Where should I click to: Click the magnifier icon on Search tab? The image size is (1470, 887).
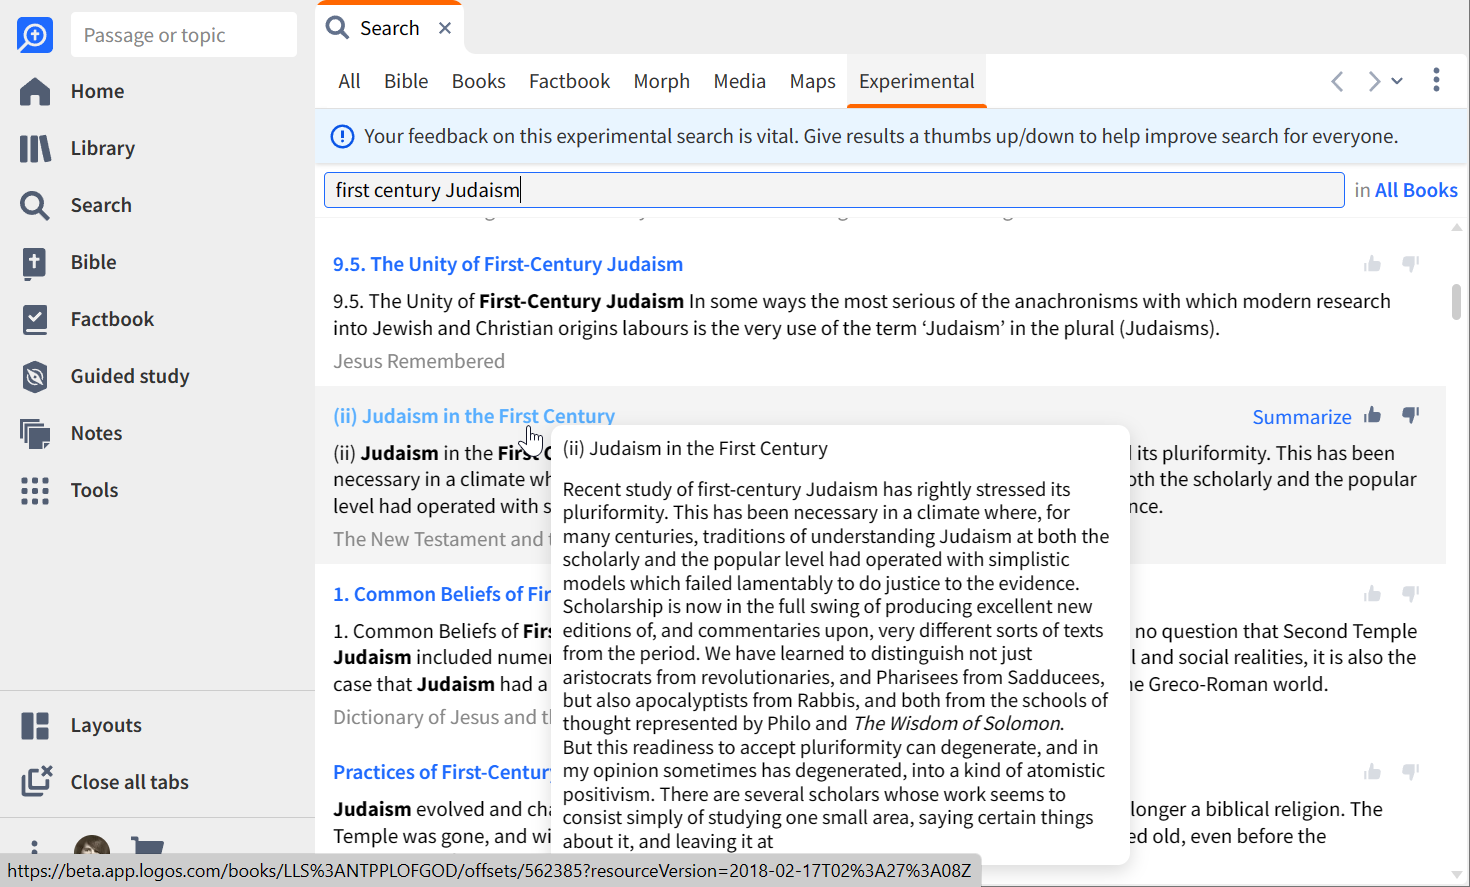coord(337,28)
